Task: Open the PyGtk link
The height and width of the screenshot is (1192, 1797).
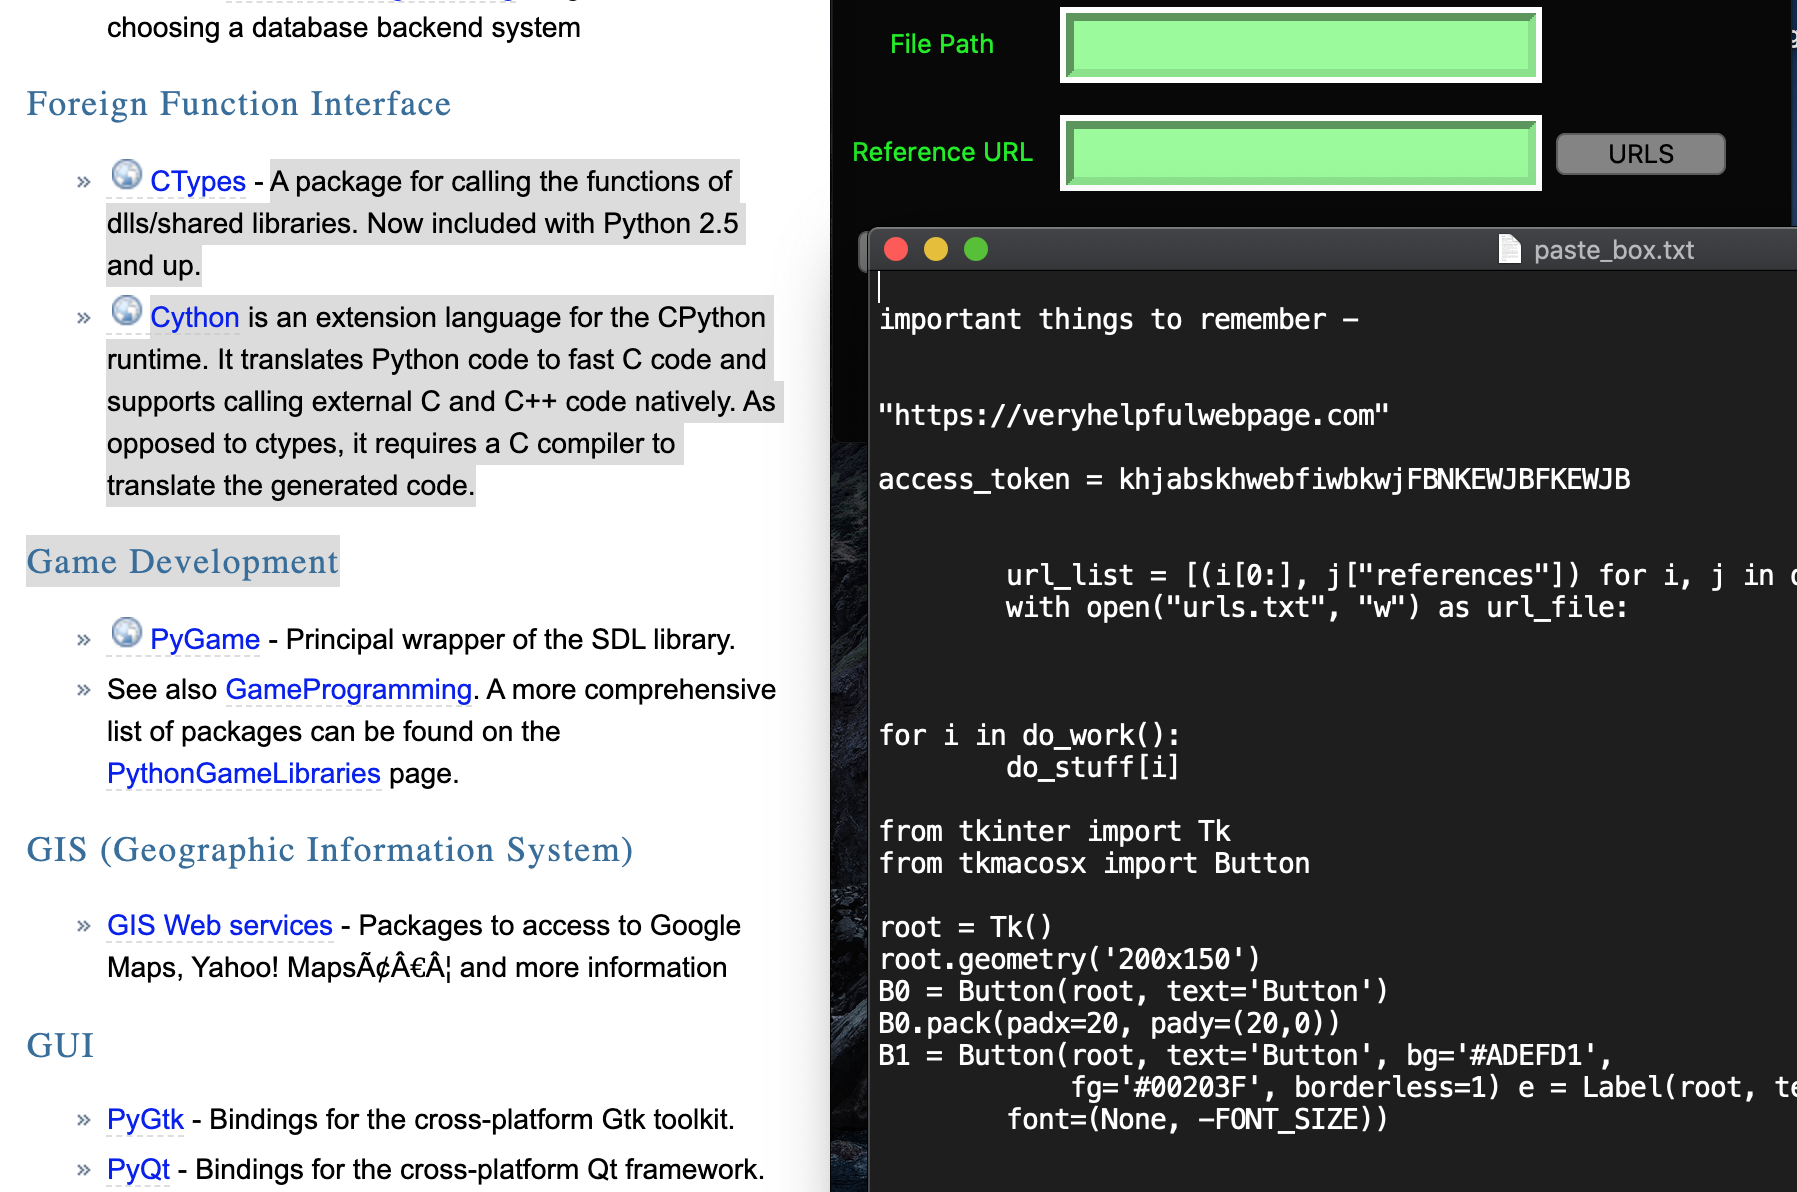Action: [x=146, y=1119]
